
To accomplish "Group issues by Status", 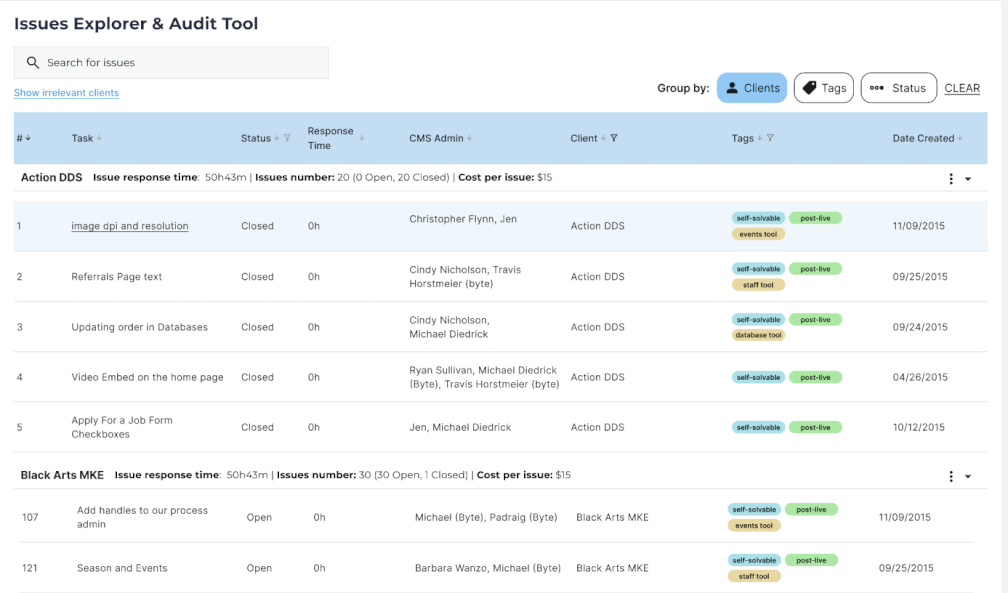I will 899,88.
